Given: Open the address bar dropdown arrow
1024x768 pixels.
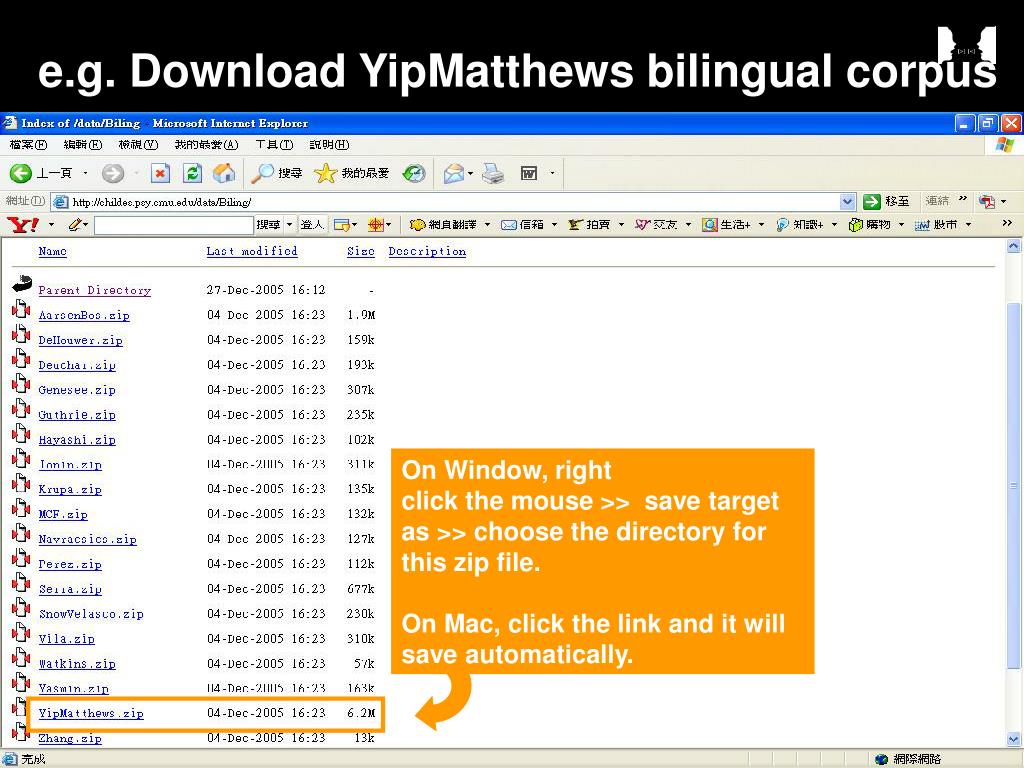Looking at the screenshot, I should coord(847,202).
